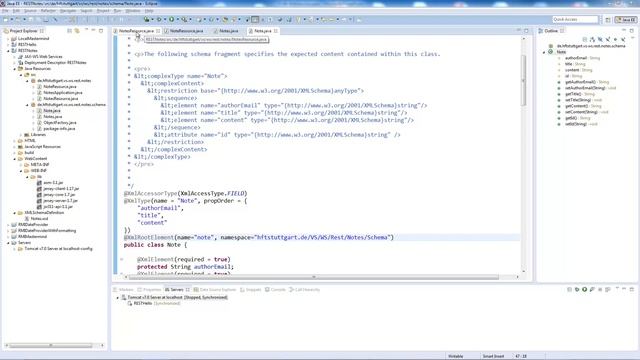Image resolution: width=640 pixels, height=360 pixels.
Task: Open the Help menu
Action: 149,11
